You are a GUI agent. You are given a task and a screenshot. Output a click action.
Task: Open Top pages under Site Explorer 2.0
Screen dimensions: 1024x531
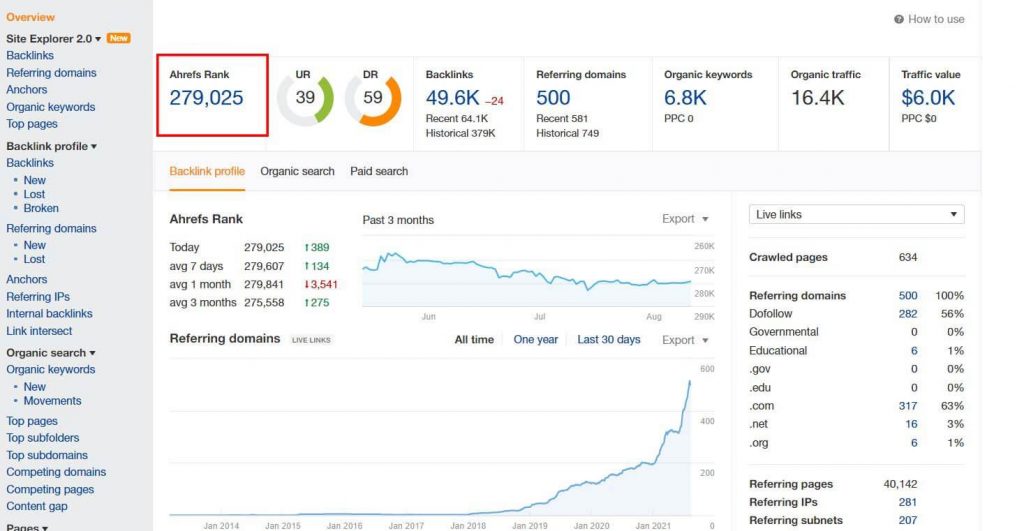[32, 123]
